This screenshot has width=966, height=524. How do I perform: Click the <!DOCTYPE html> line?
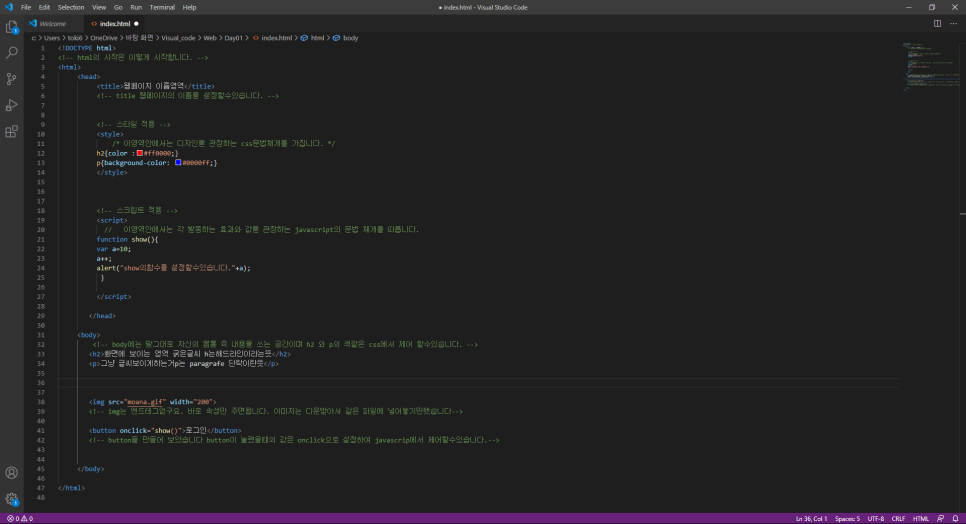click(x=86, y=48)
